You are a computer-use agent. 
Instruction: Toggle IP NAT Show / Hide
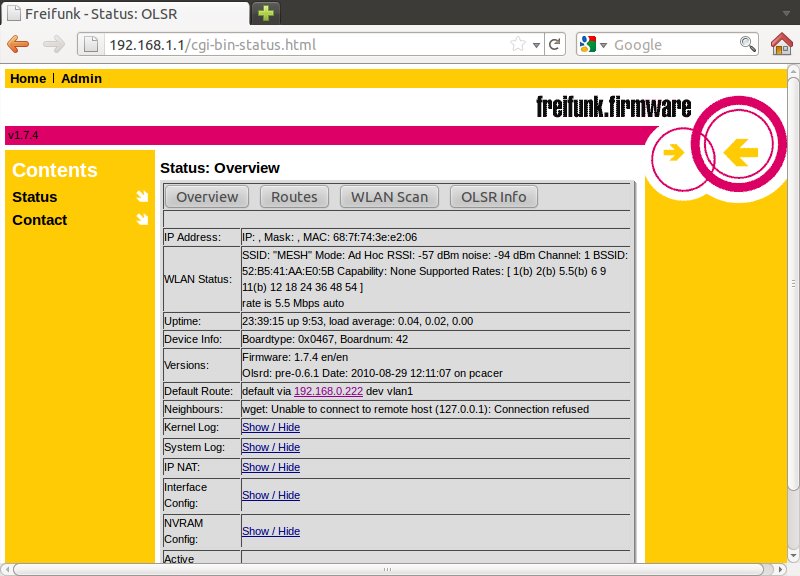pos(270,467)
